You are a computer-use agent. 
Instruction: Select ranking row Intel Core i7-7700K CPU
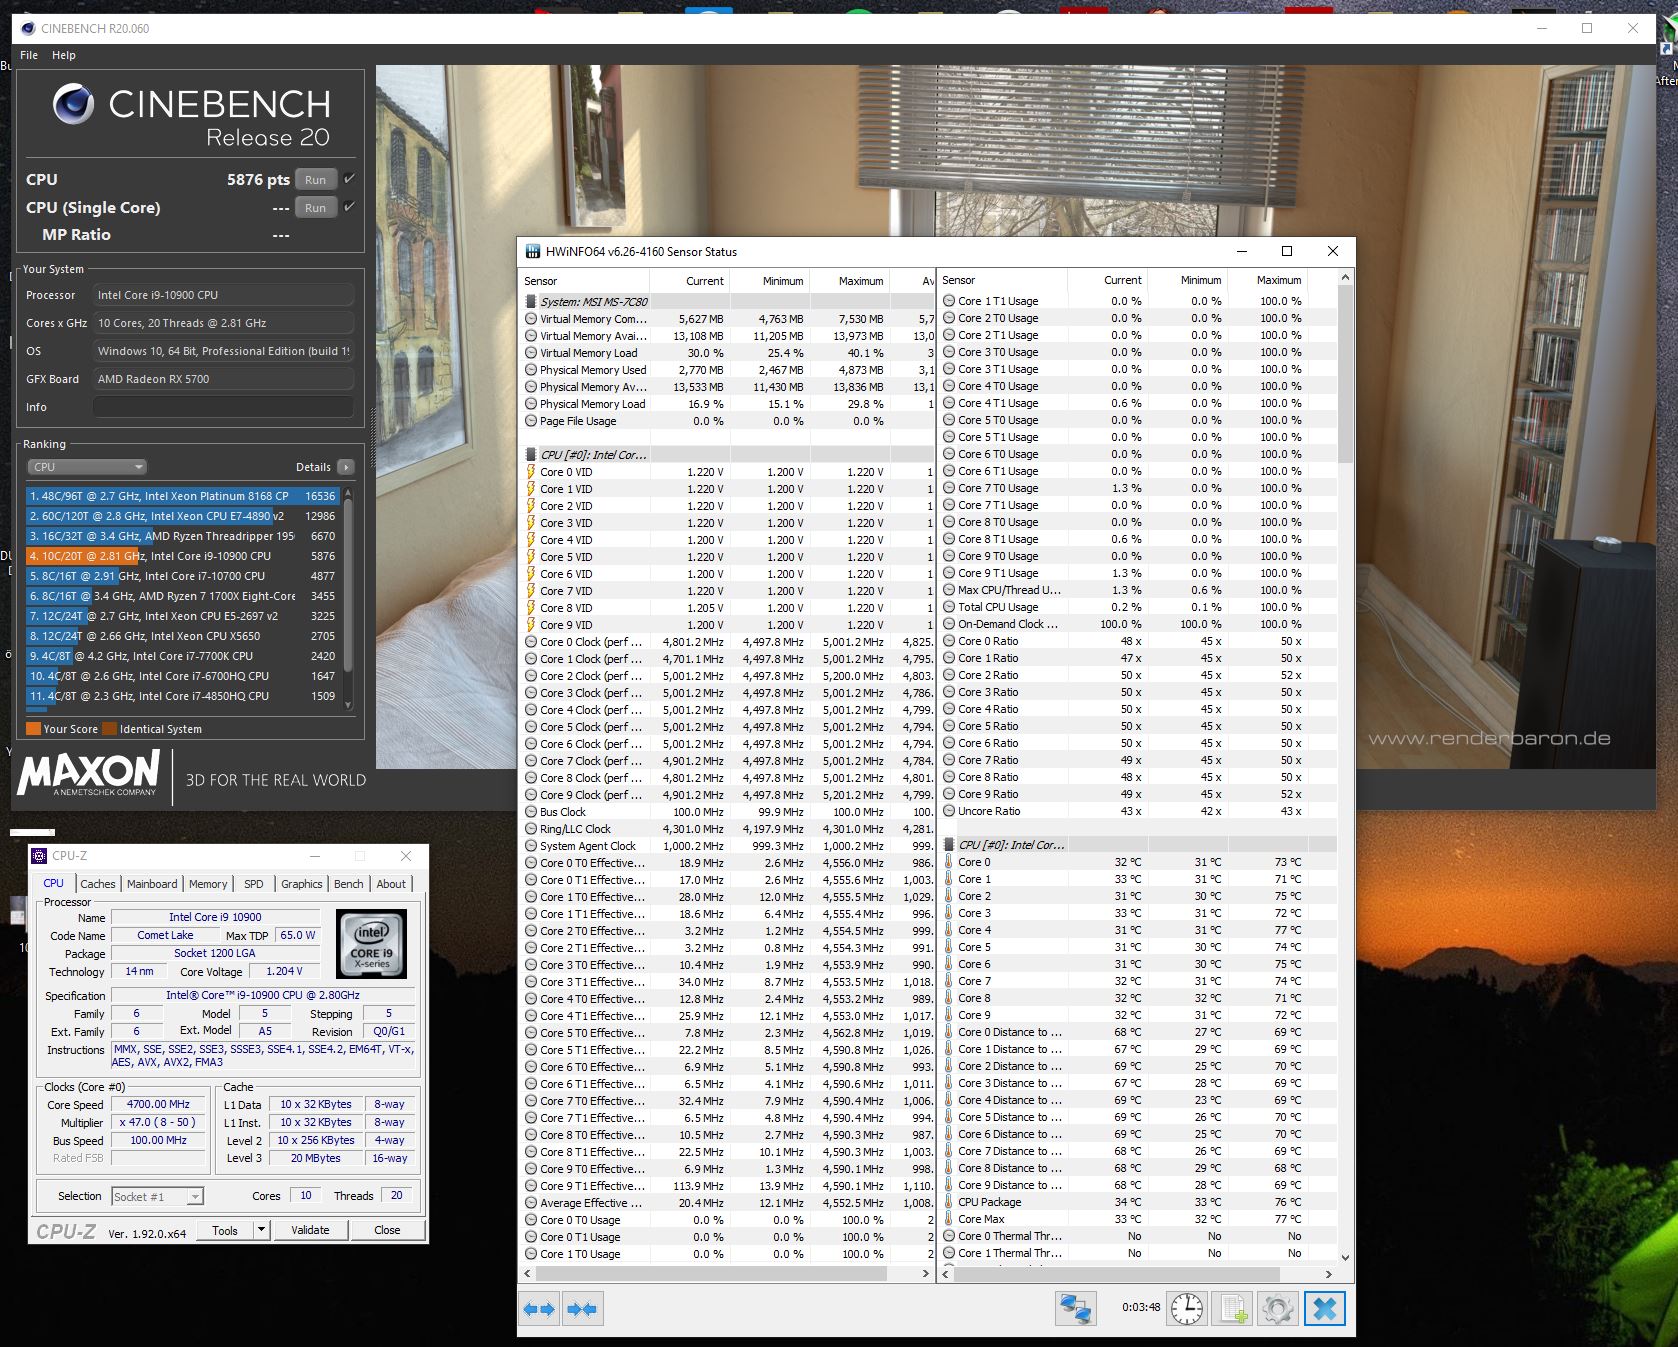(183, 656)
